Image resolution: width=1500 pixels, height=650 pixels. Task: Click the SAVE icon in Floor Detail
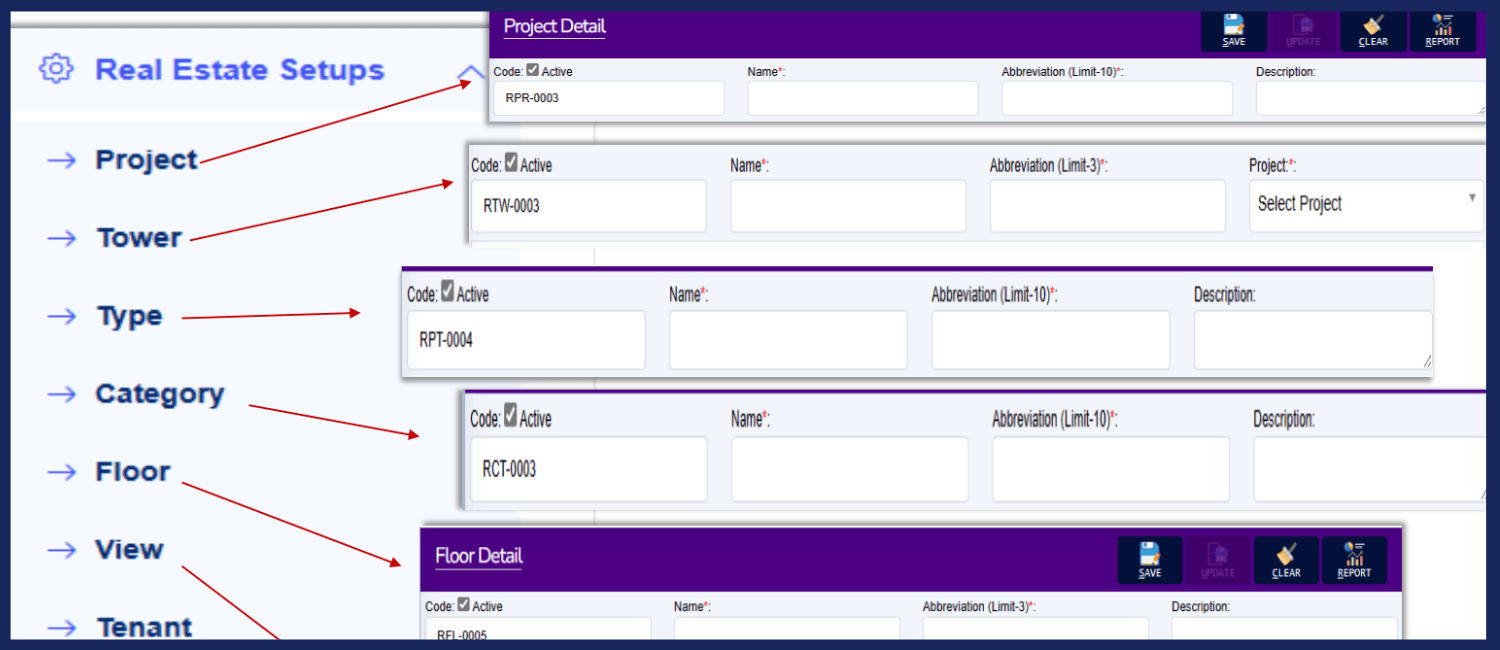click(x=1148, y=559)
